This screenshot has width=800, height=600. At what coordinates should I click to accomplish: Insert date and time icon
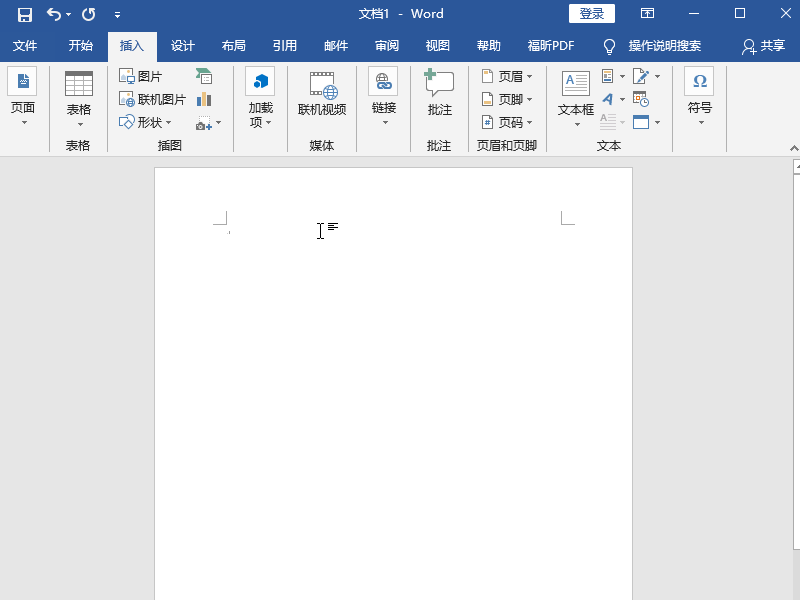pos(641,99)
